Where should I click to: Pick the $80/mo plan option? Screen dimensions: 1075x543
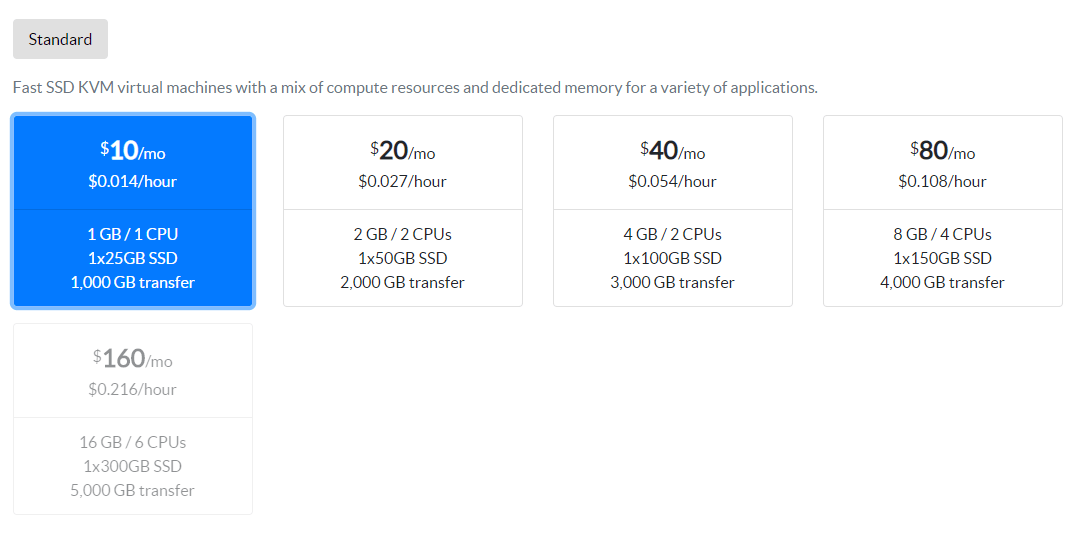943,210
